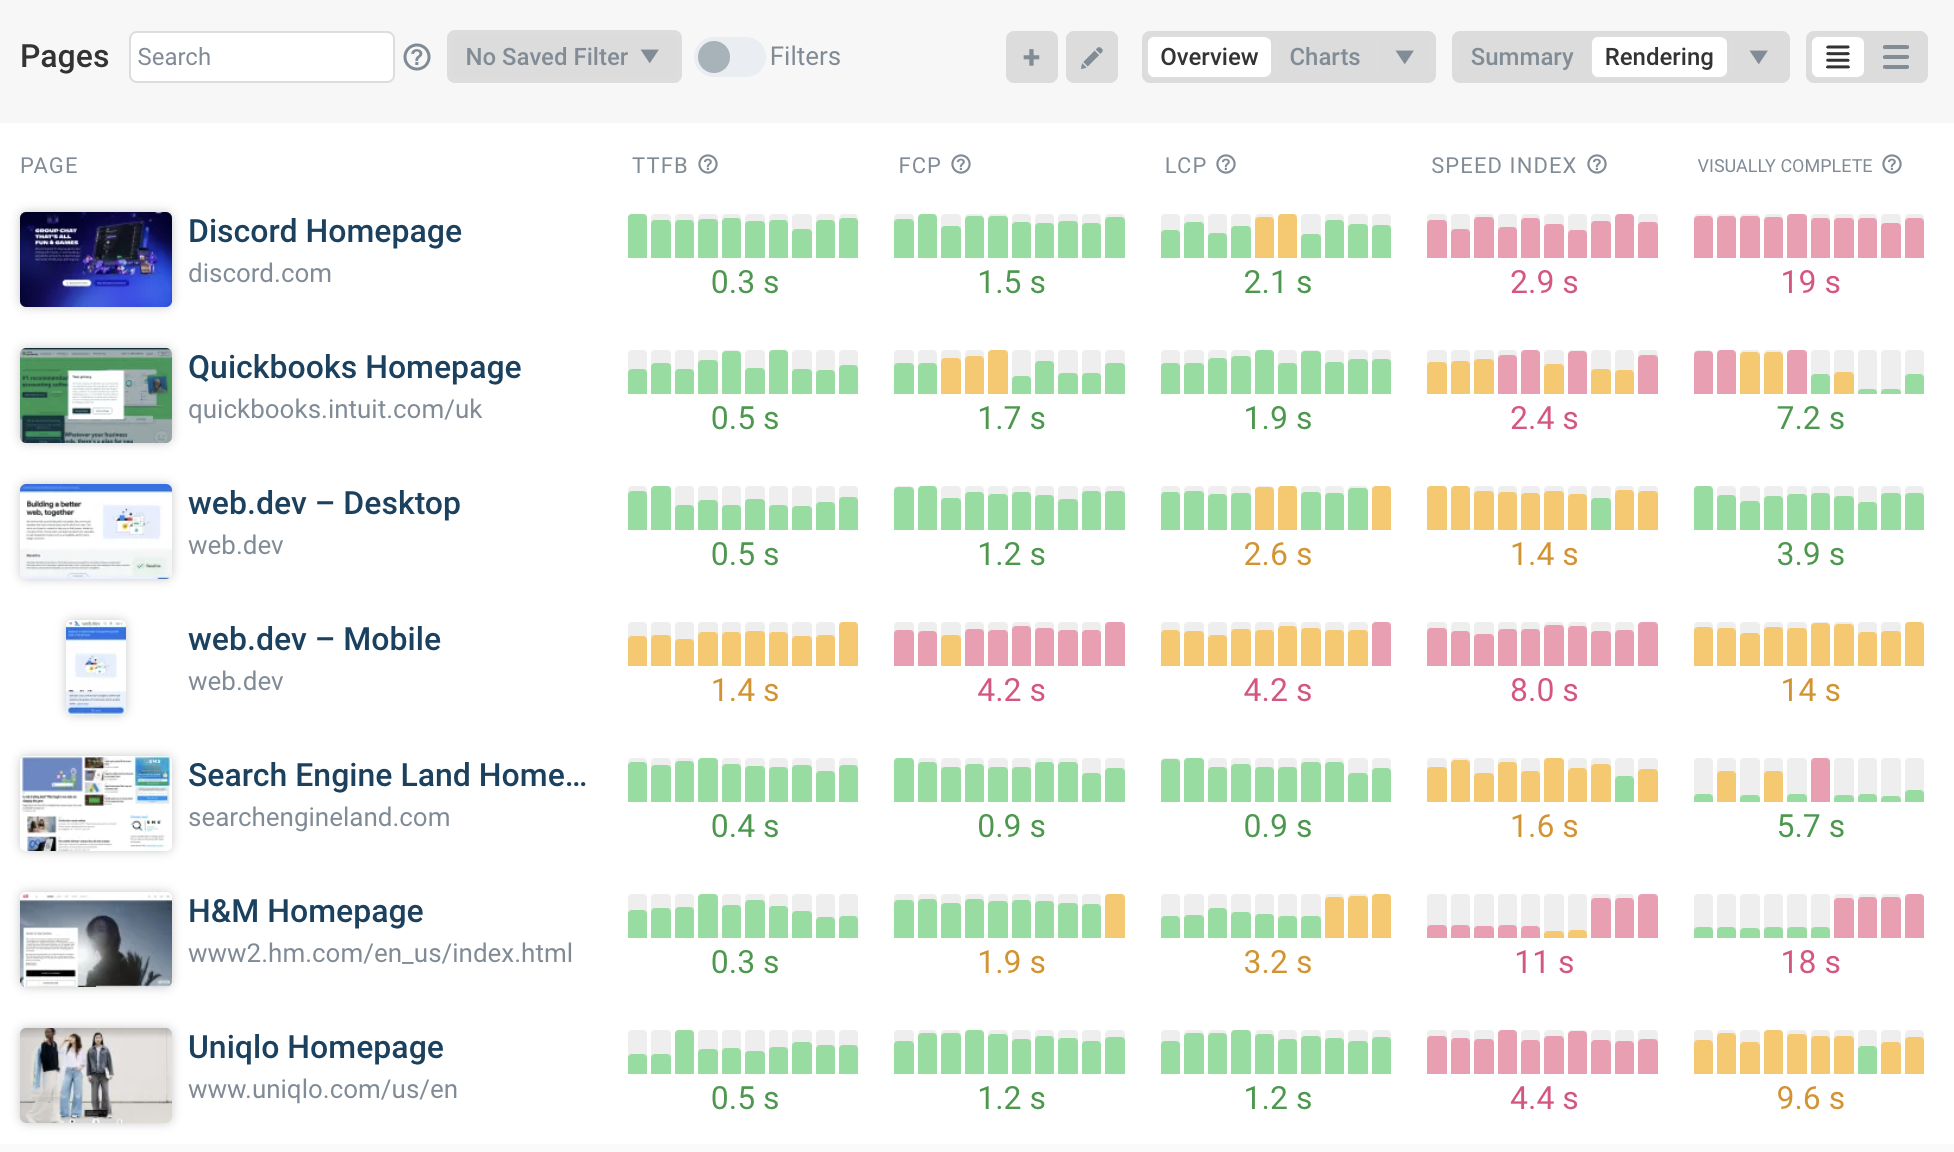Click the discord.com URL text
Viewport: 1954px width, 1152px height.
point(260,273)
